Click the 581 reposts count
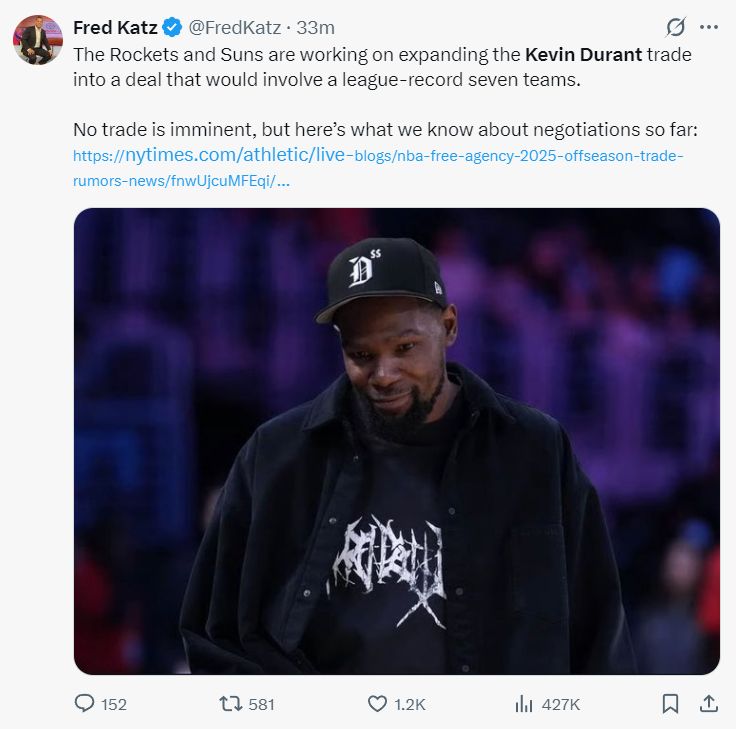Screen dimensions: 736x729 [x=261, y=704]
